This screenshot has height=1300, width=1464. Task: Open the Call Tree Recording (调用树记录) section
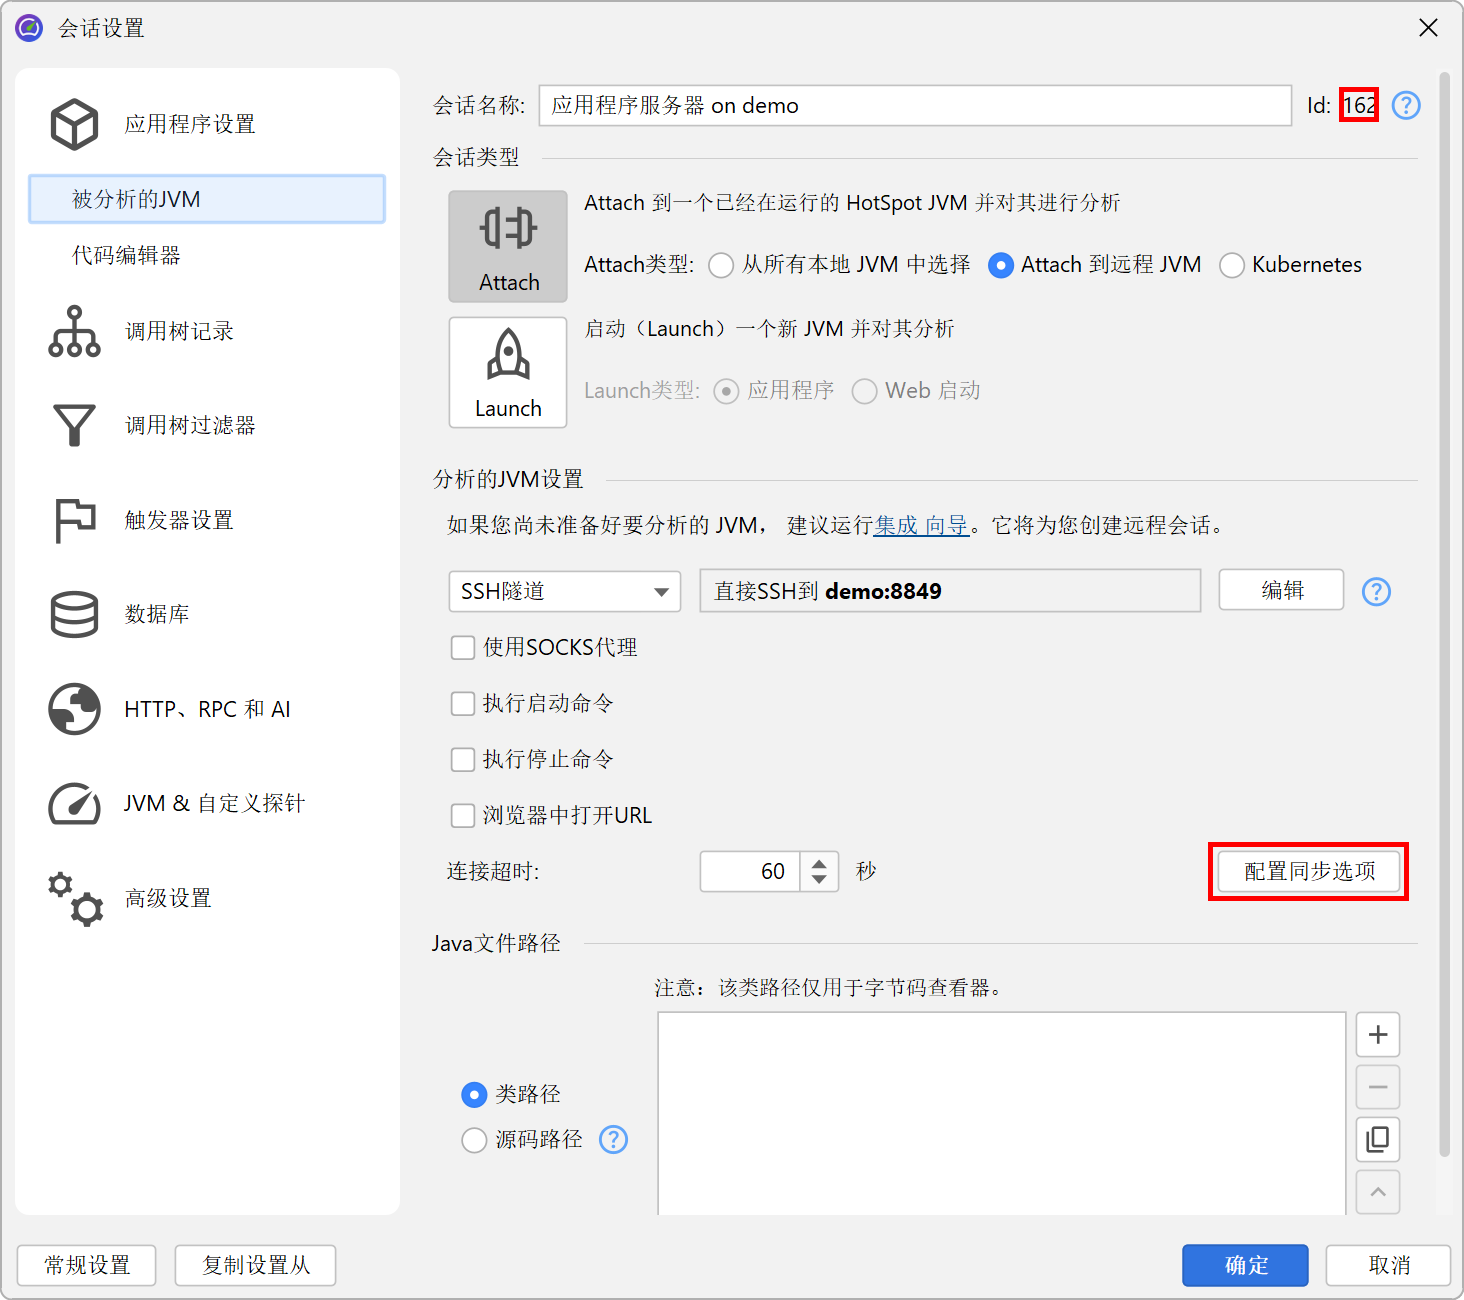(x=178, y=331)
